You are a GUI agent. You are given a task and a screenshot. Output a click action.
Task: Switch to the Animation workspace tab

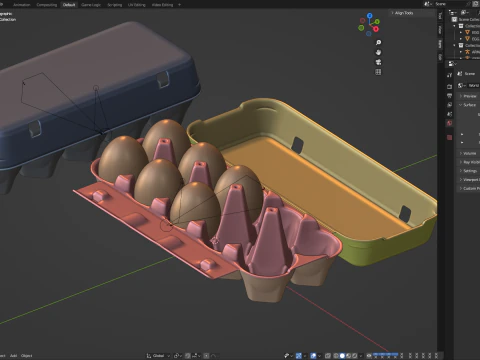(x=21, y=5)
